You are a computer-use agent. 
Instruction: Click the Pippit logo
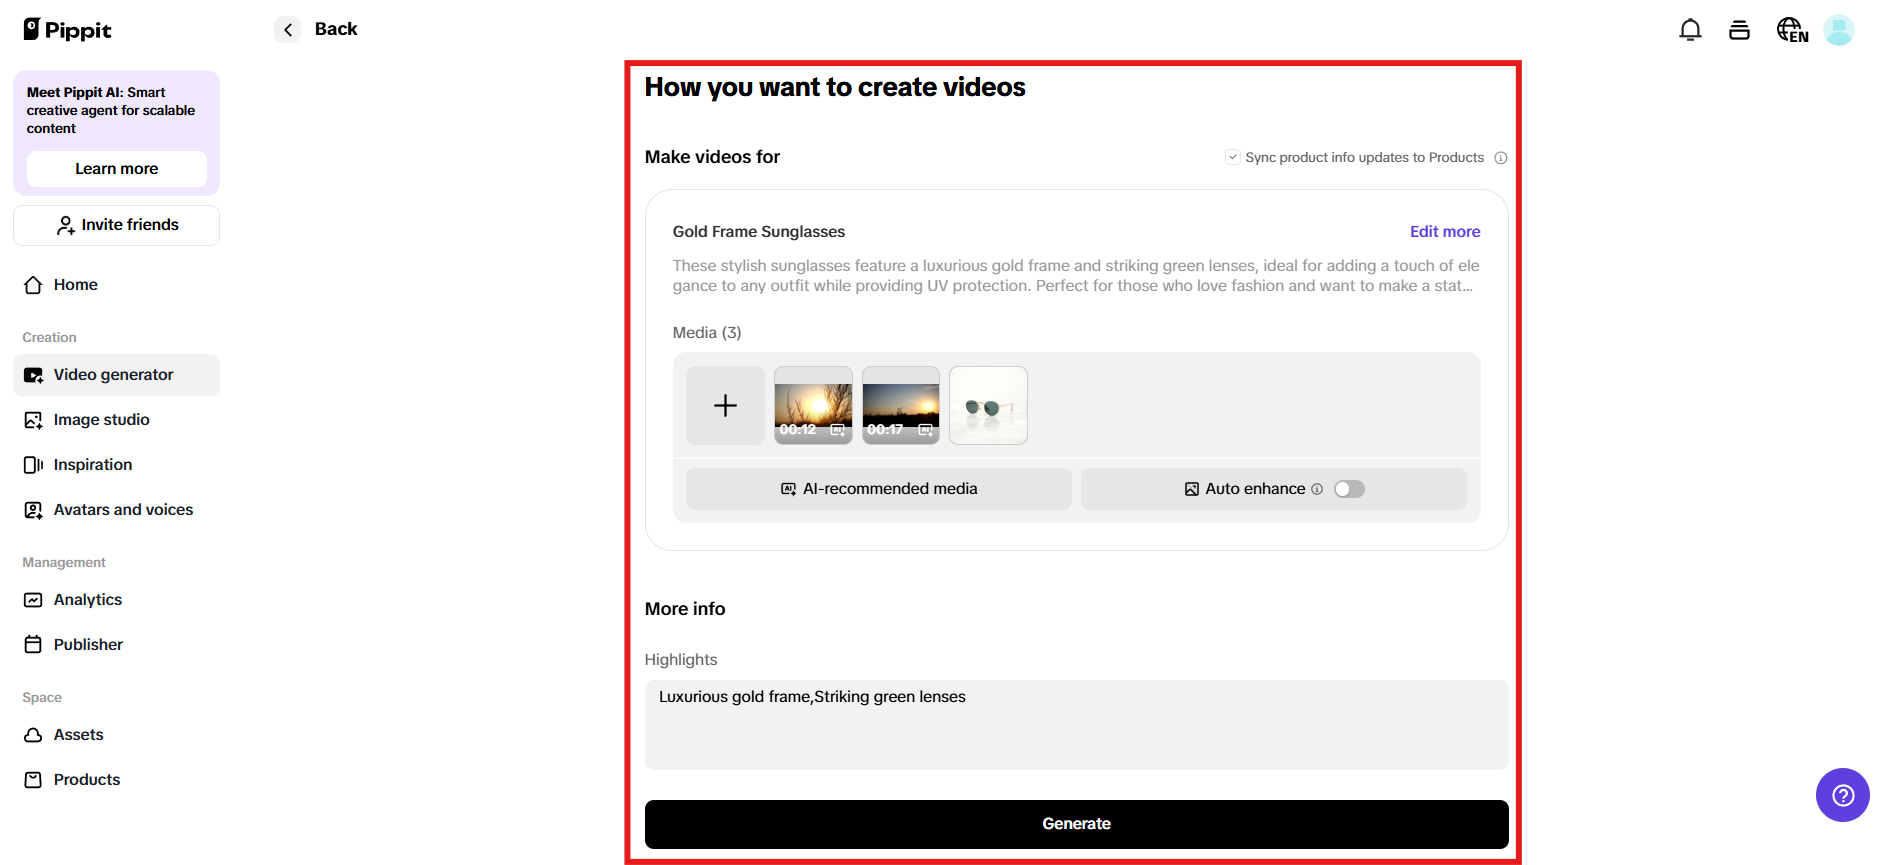pyautogui.click(x=67, y=30)
